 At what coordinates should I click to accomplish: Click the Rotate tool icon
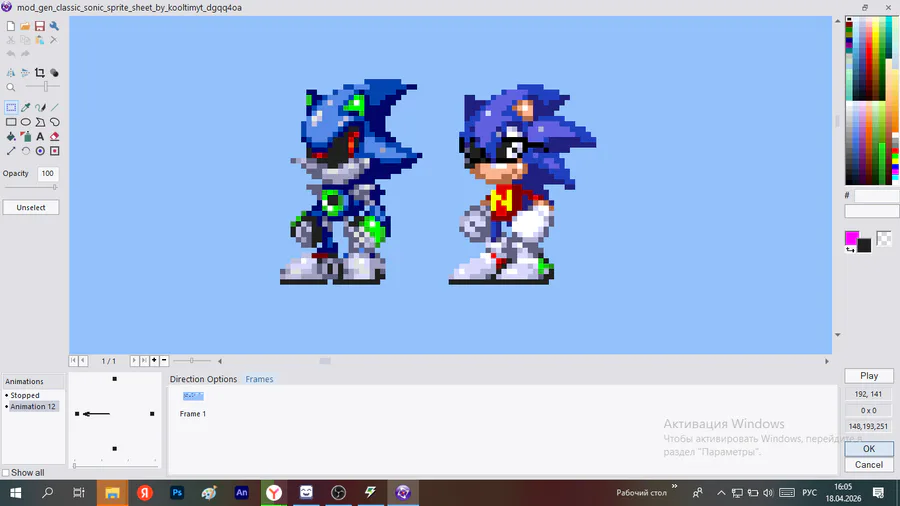(25, 151)
